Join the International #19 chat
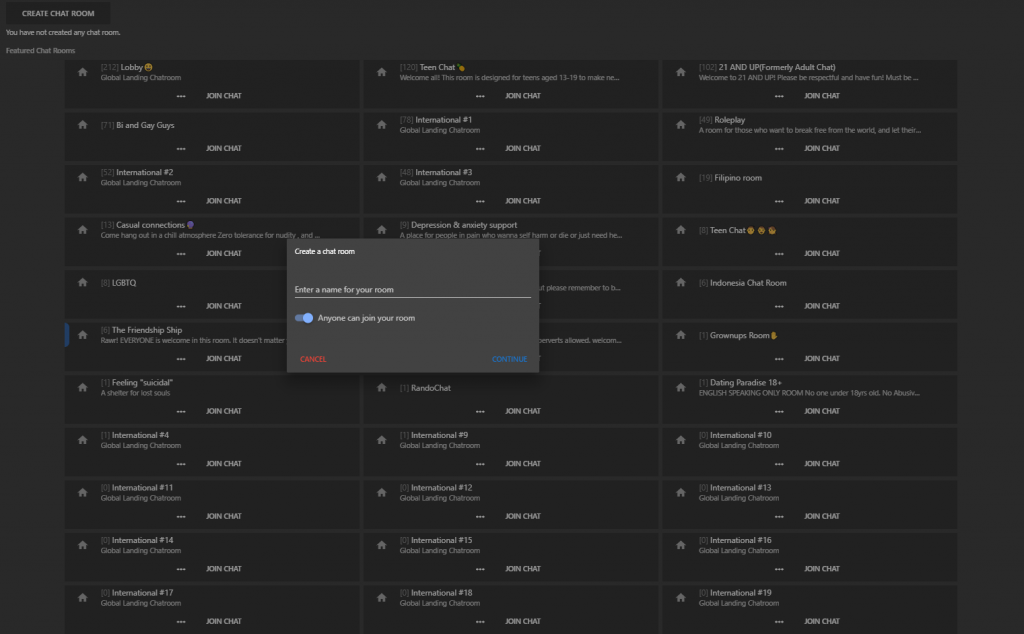Image resolution: width=1024 pixels, height=634 pixels. (822, 621)
